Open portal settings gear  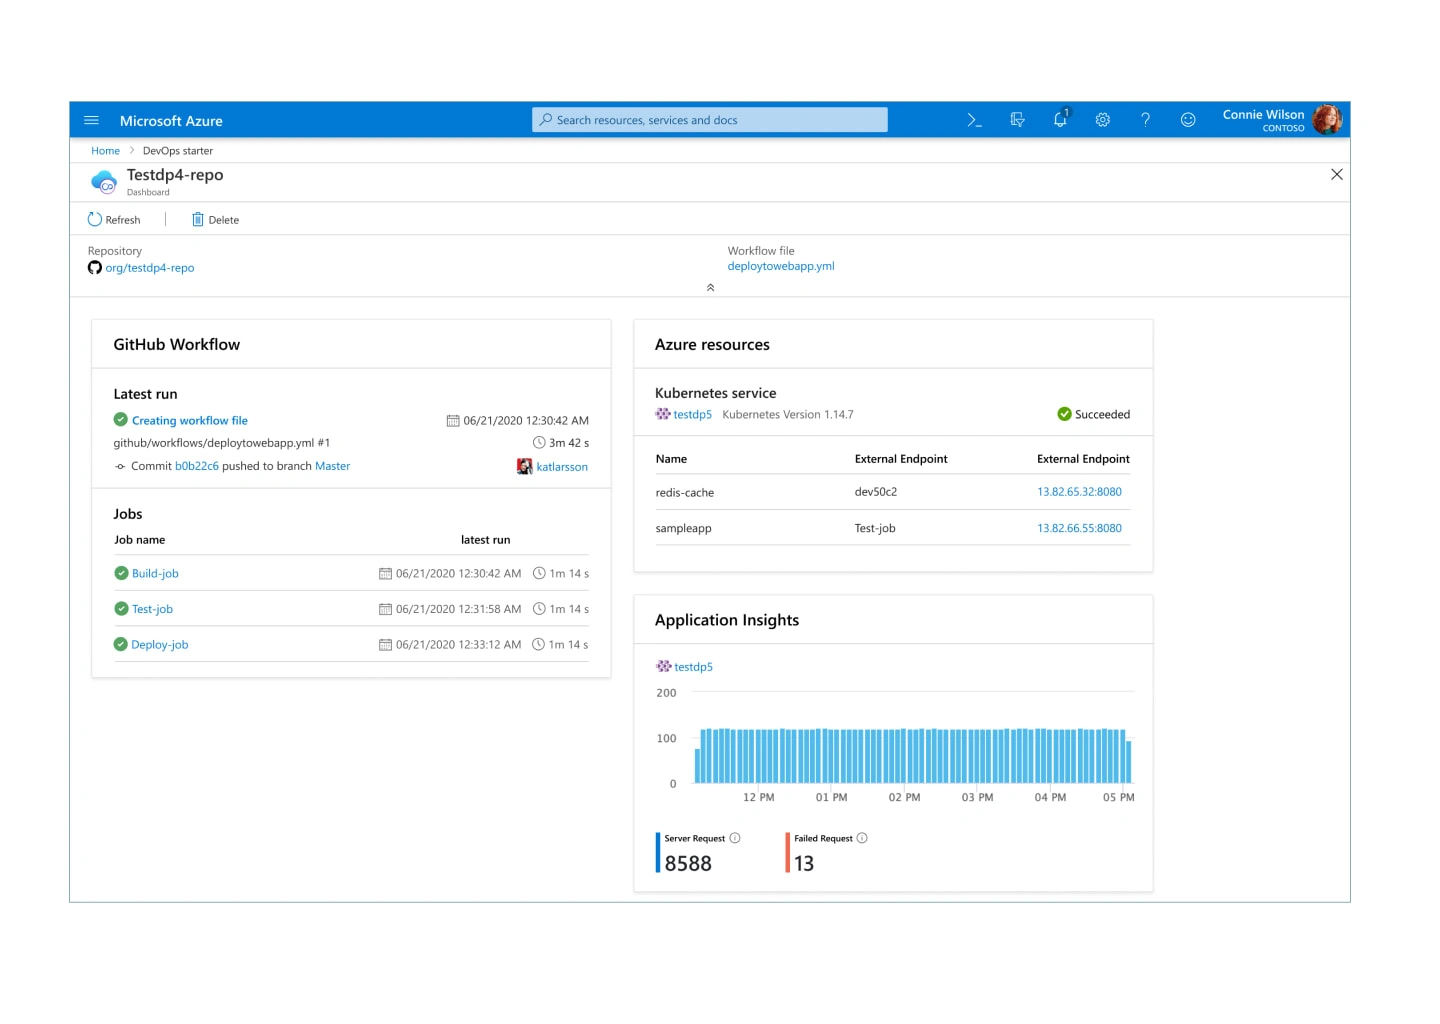(1103, 120)
